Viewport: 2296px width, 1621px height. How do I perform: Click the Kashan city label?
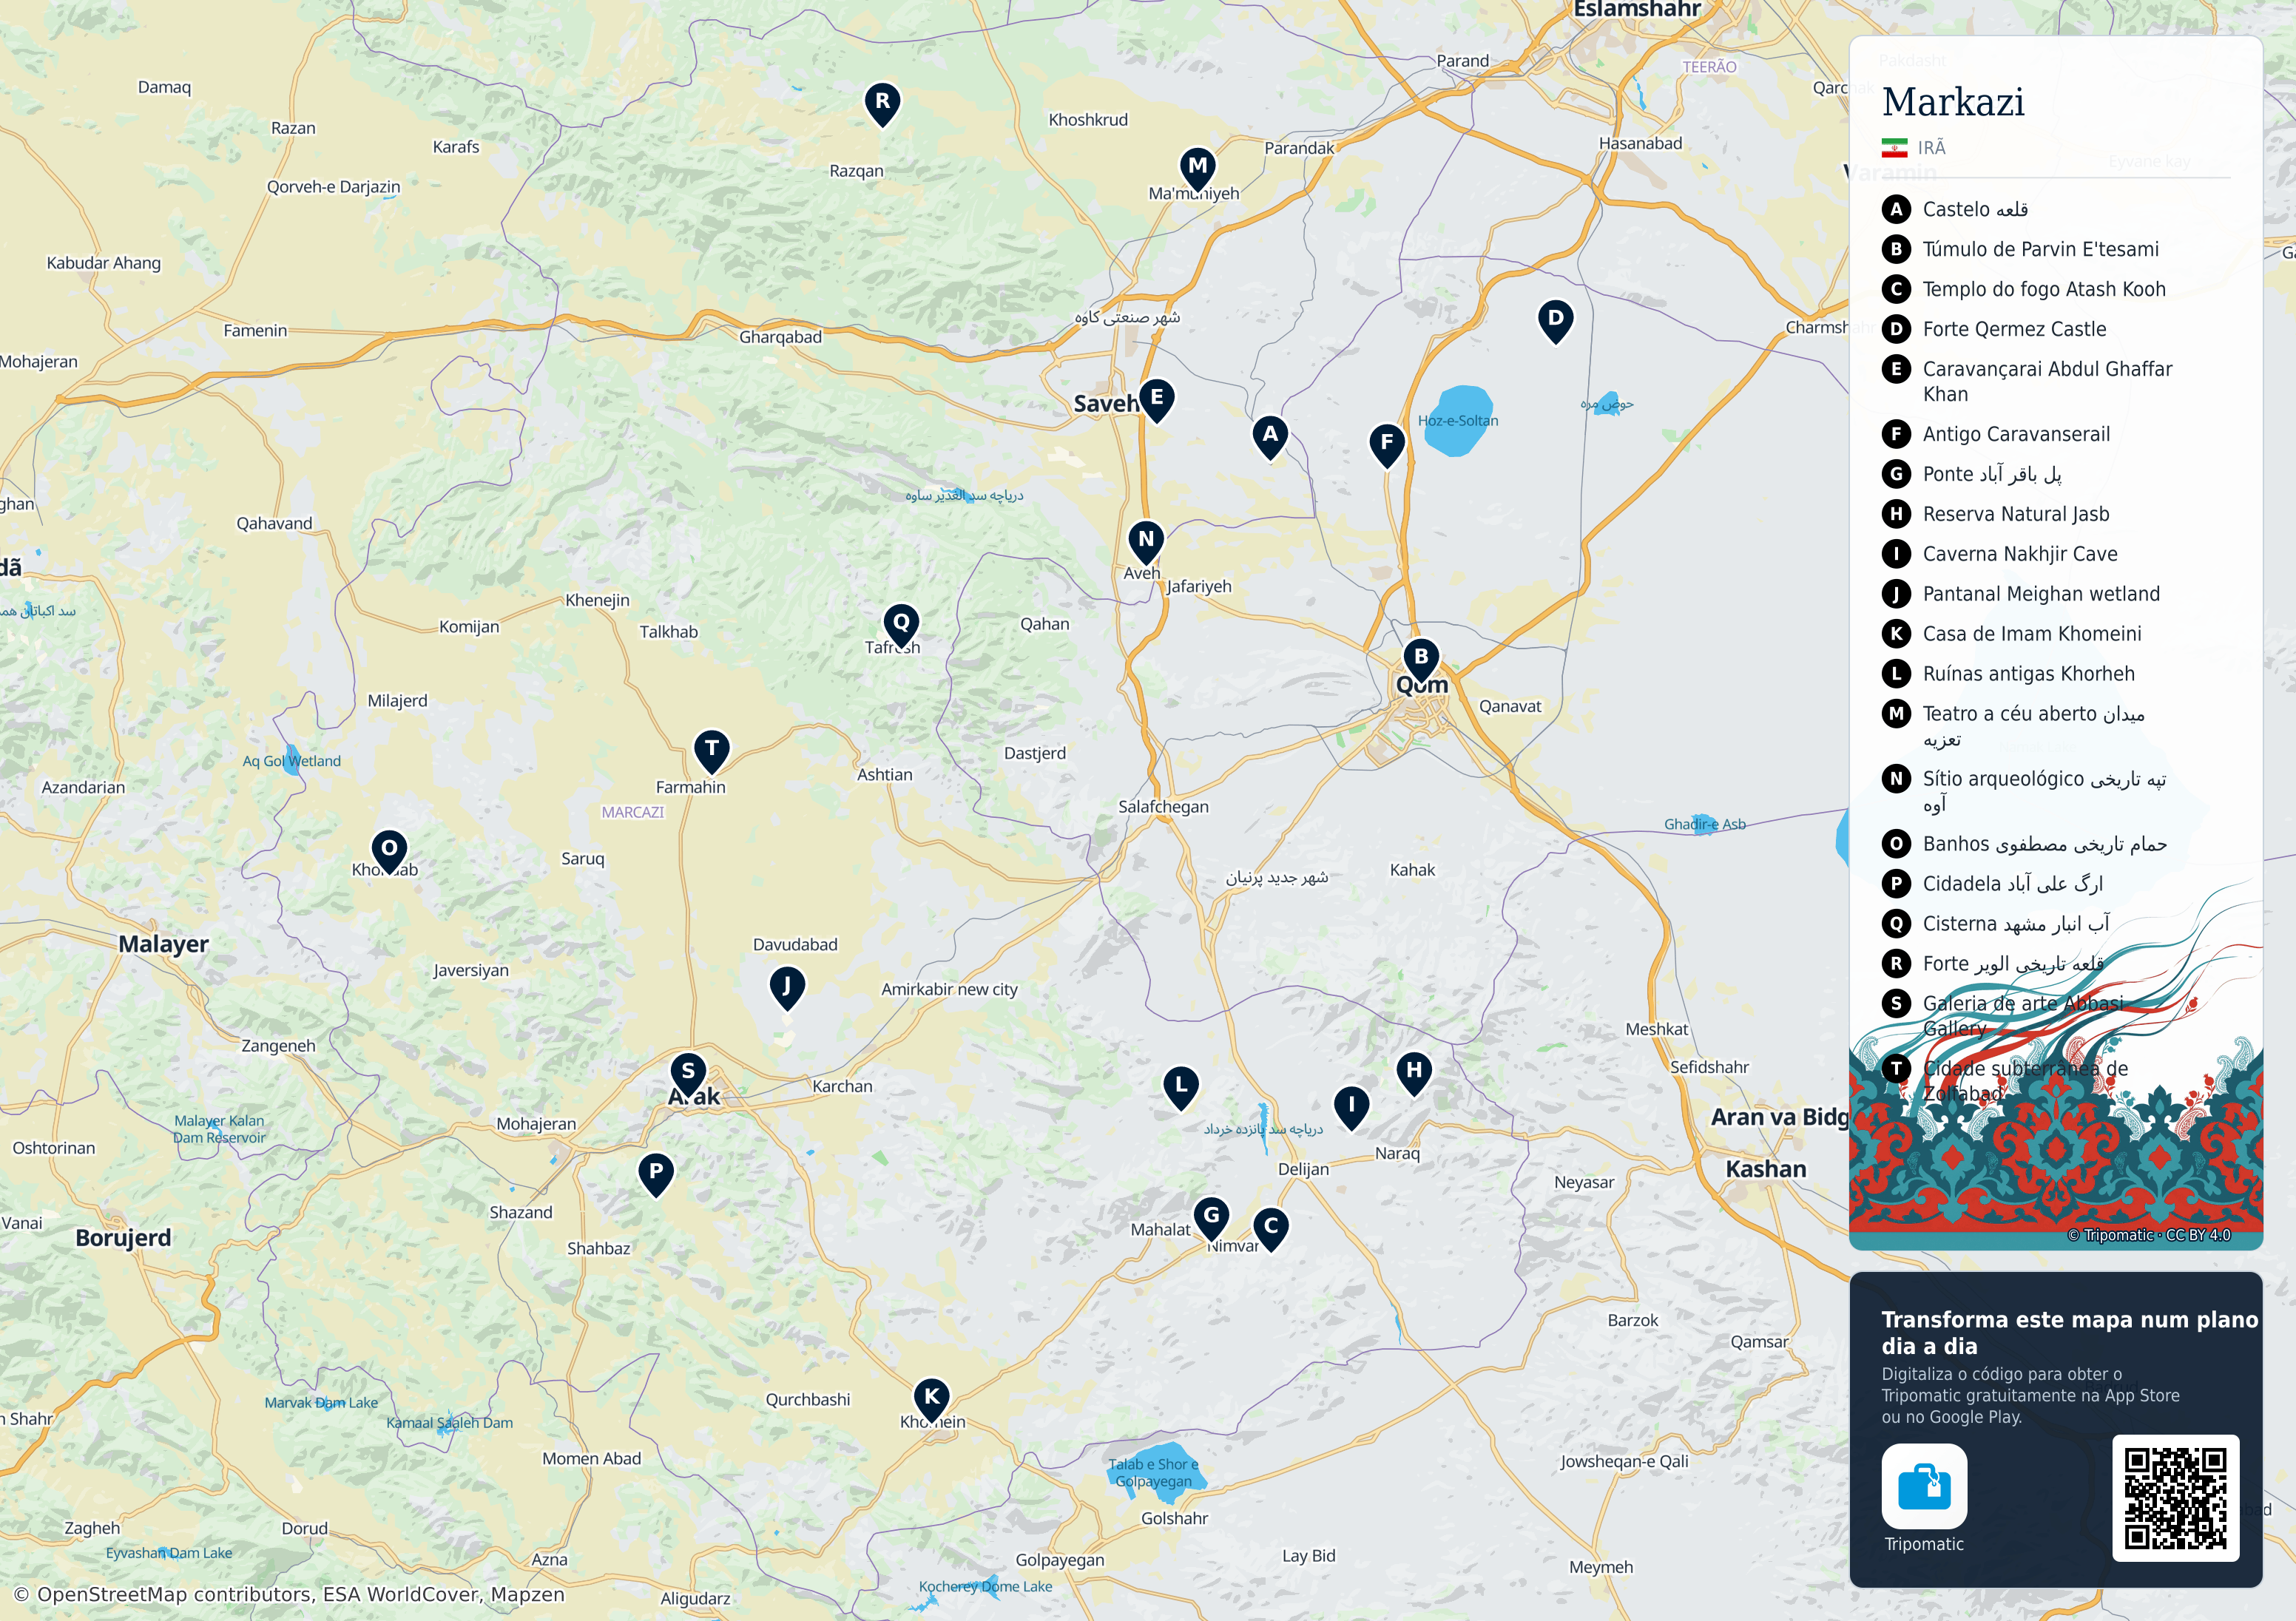click(1766, 1169)
